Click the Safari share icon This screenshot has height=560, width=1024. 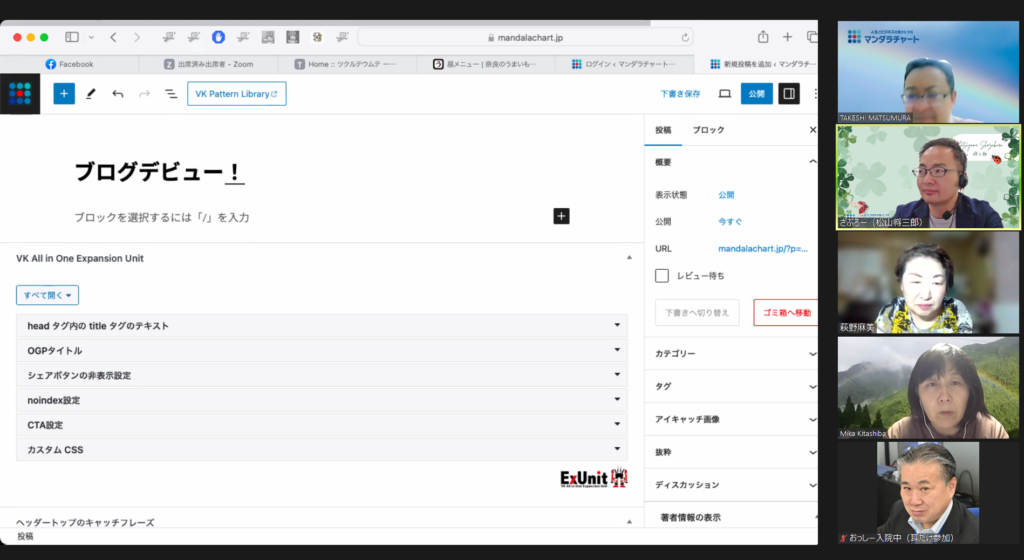[763, 37]
